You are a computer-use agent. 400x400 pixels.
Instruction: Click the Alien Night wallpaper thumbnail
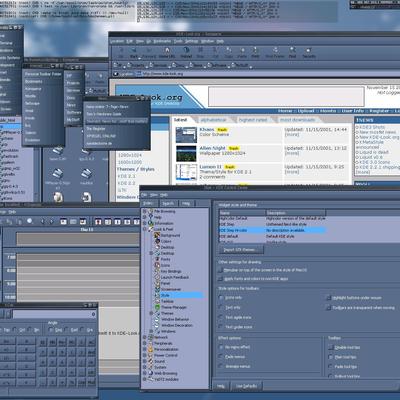(x=186, y=153)
